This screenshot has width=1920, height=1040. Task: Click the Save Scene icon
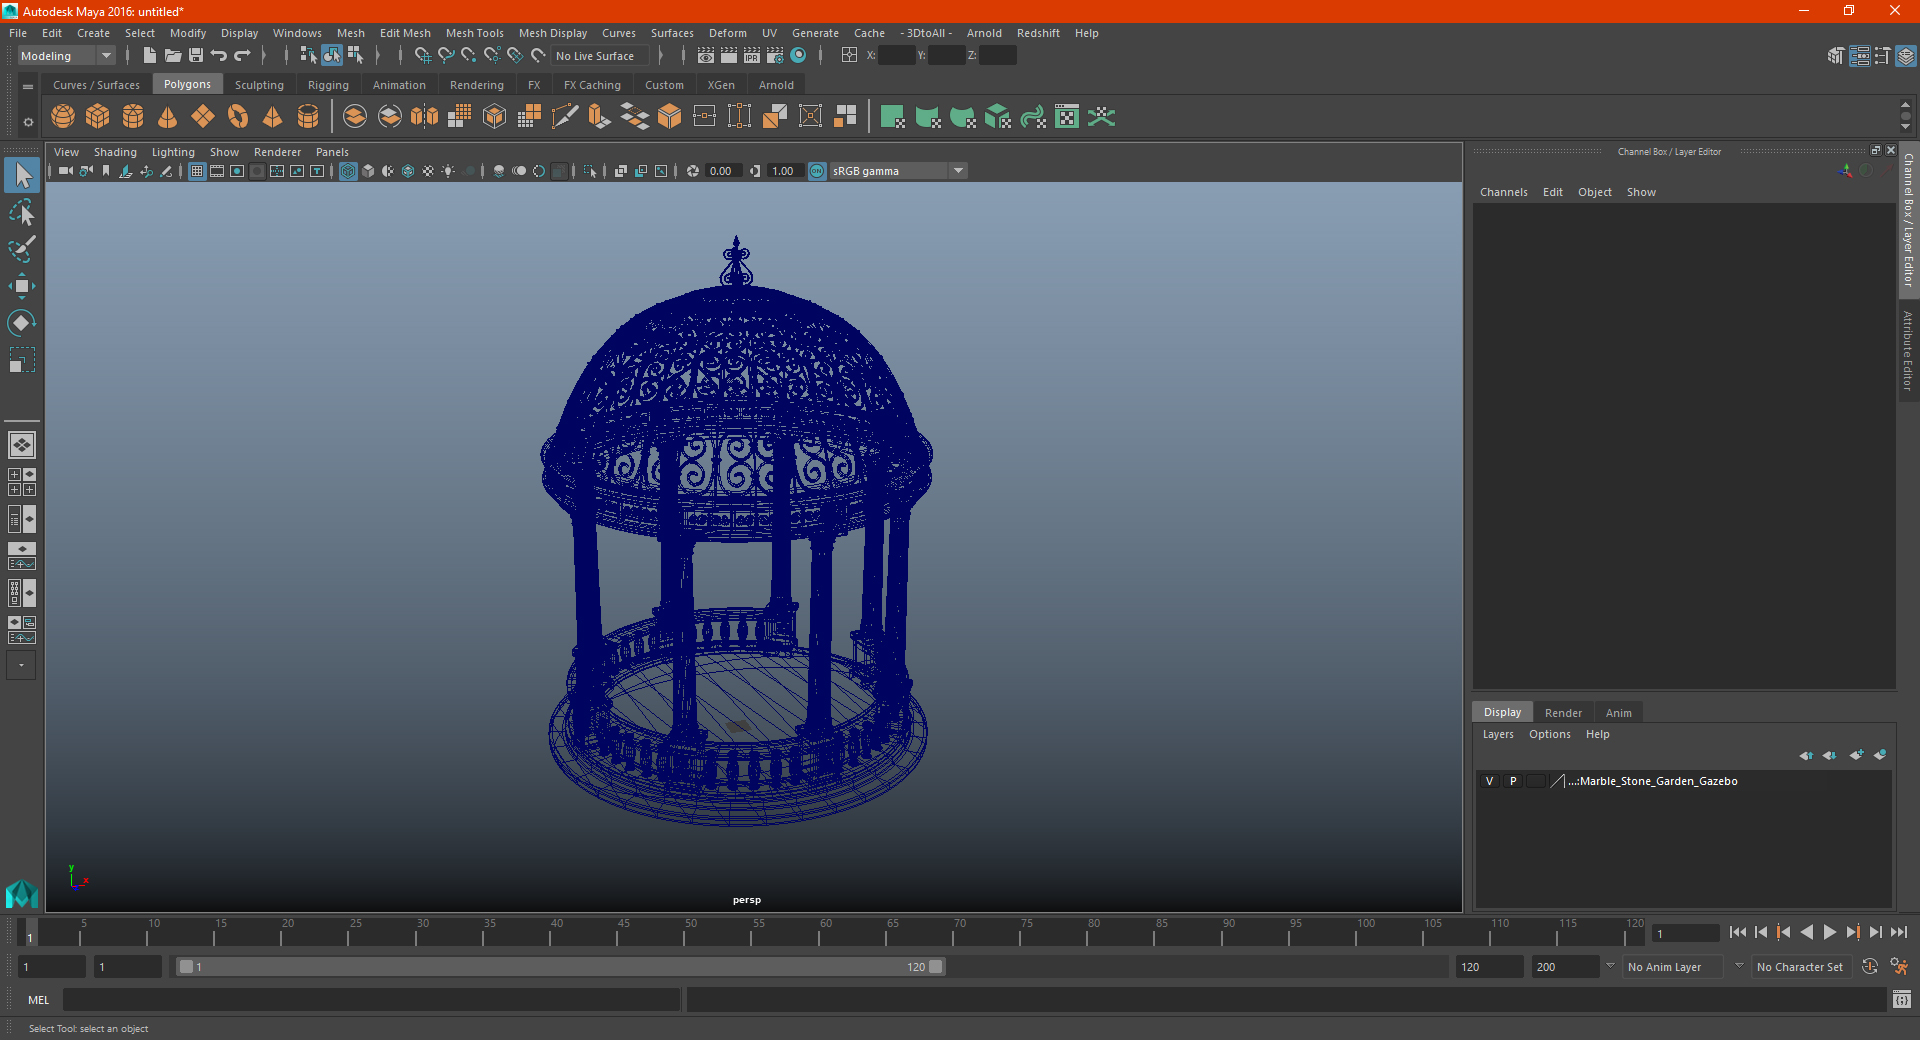click(x=196, y=55)
